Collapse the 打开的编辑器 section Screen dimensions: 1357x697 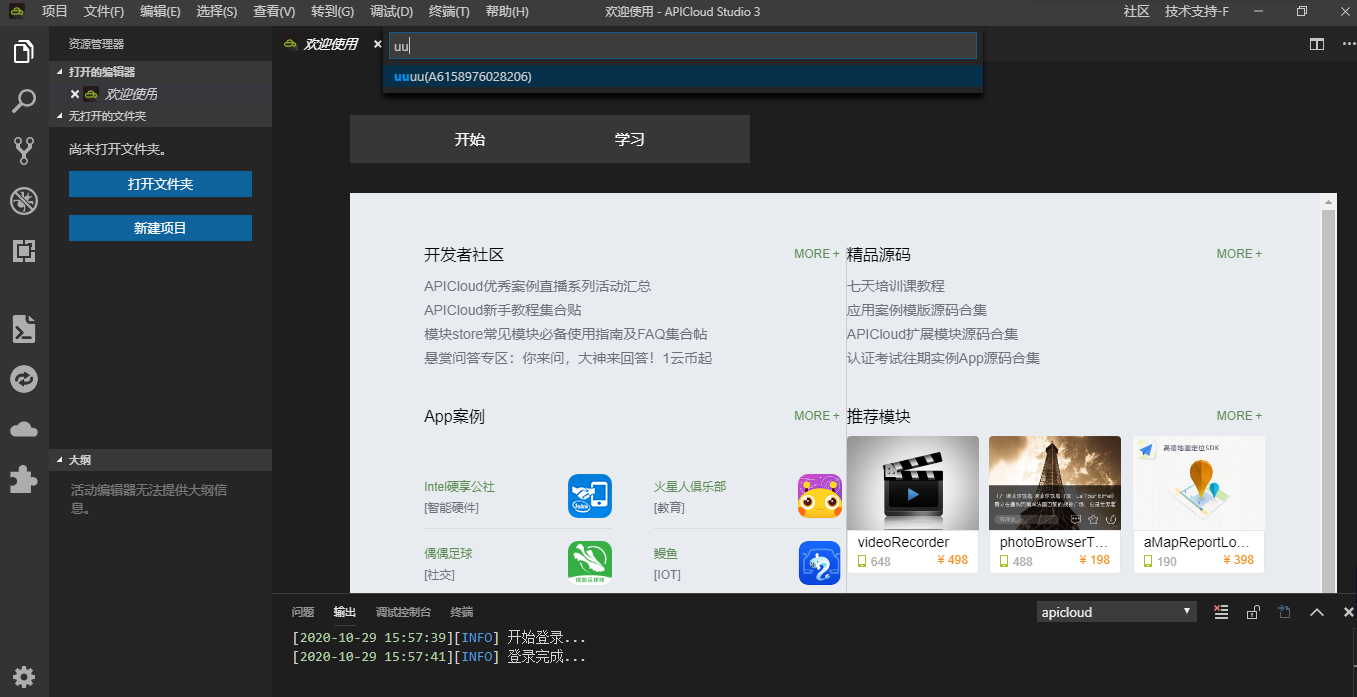(x=161, y=72)
